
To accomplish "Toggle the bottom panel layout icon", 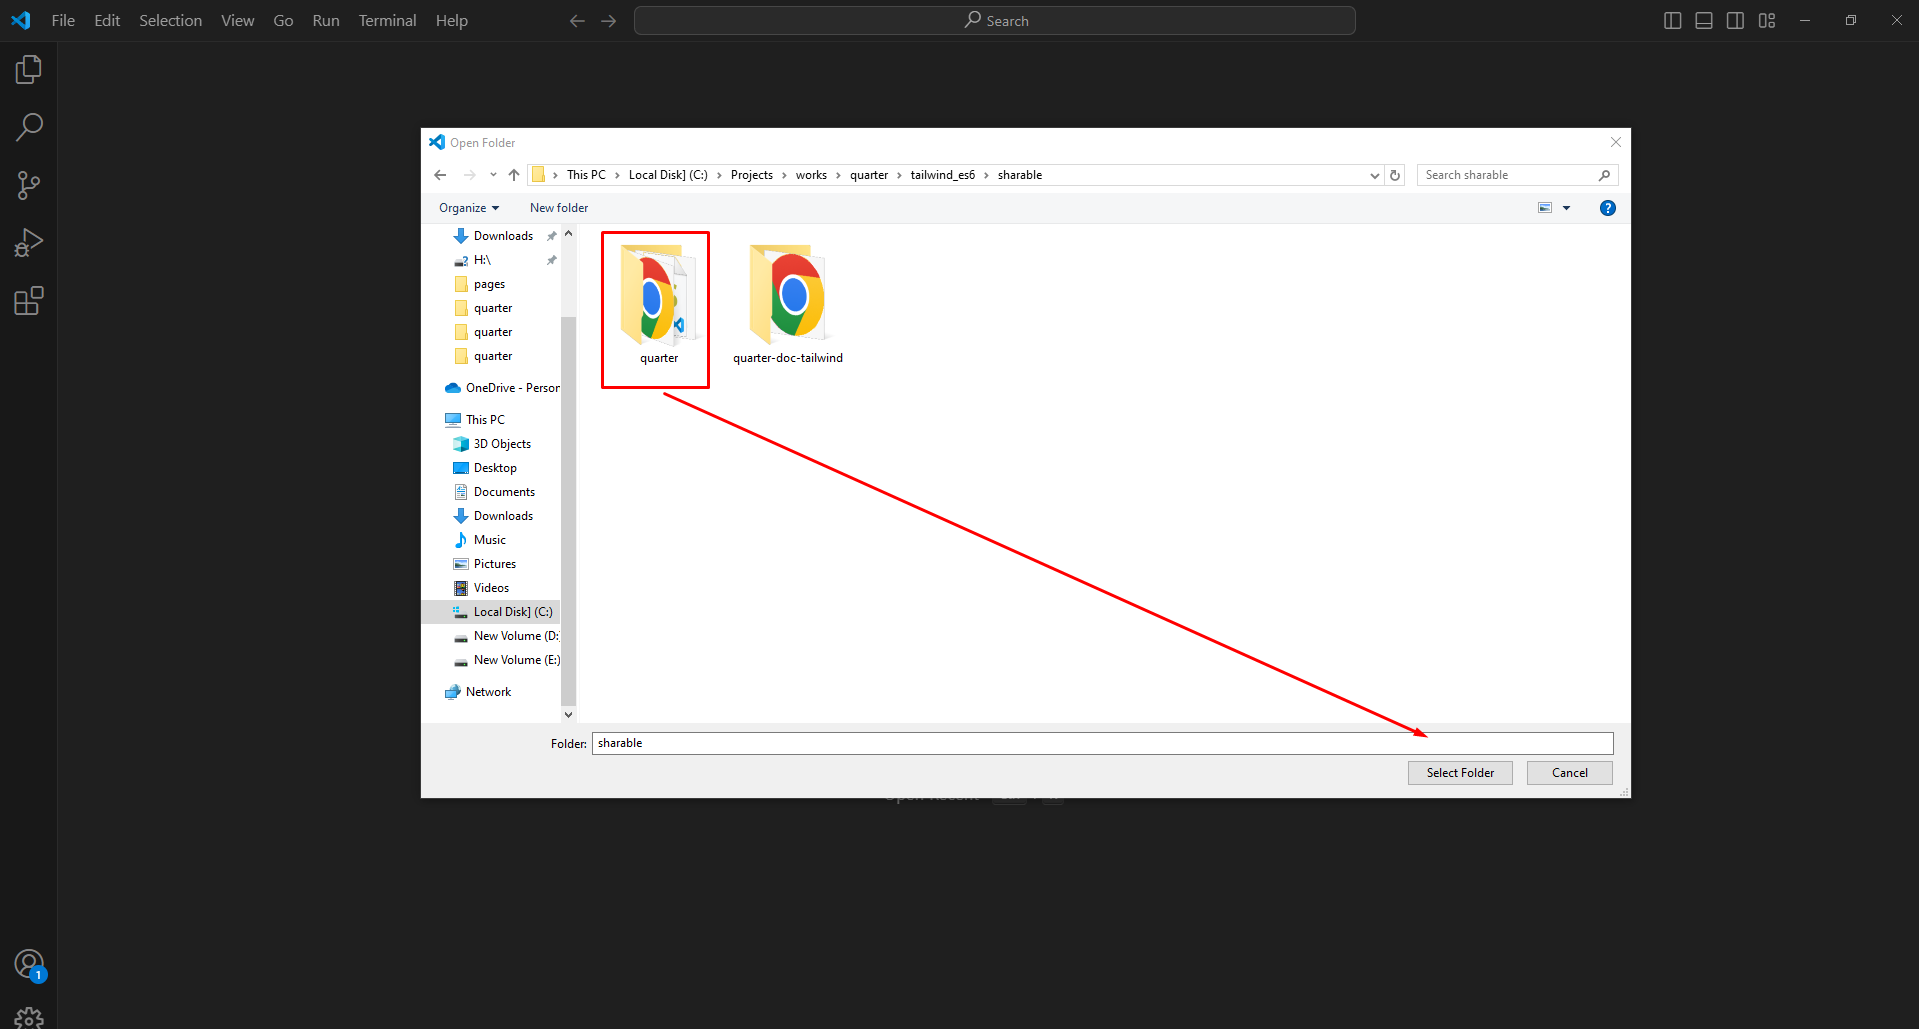I will pyautogui.click(x=1704, y=21).
